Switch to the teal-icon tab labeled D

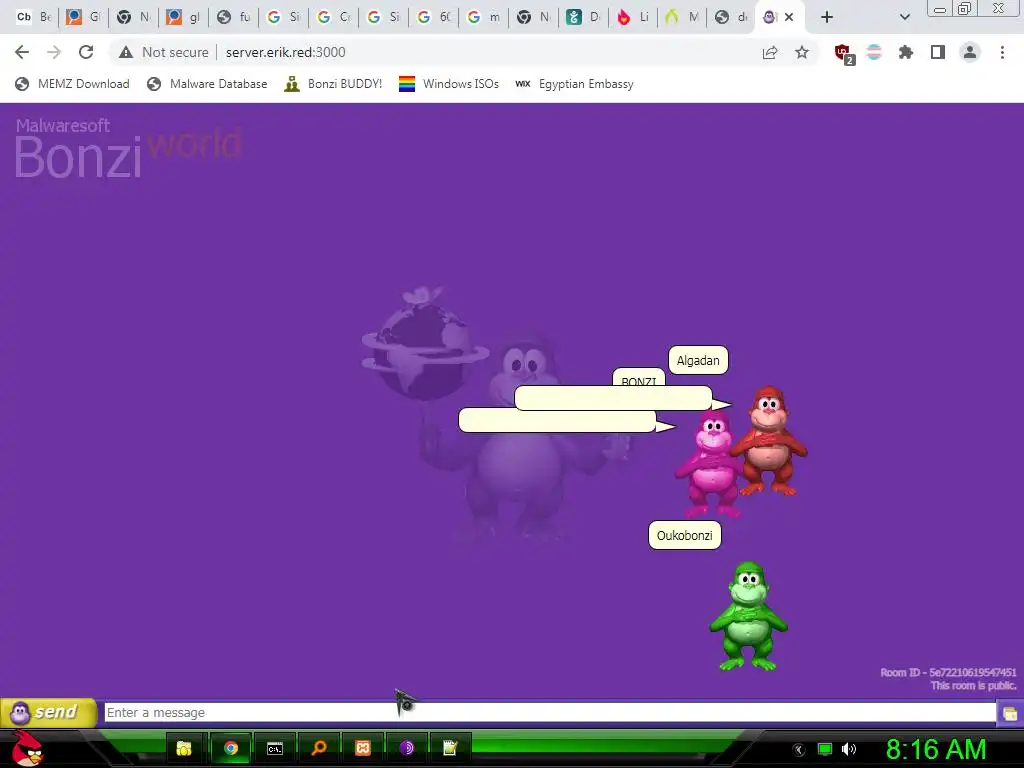(583, 17)
